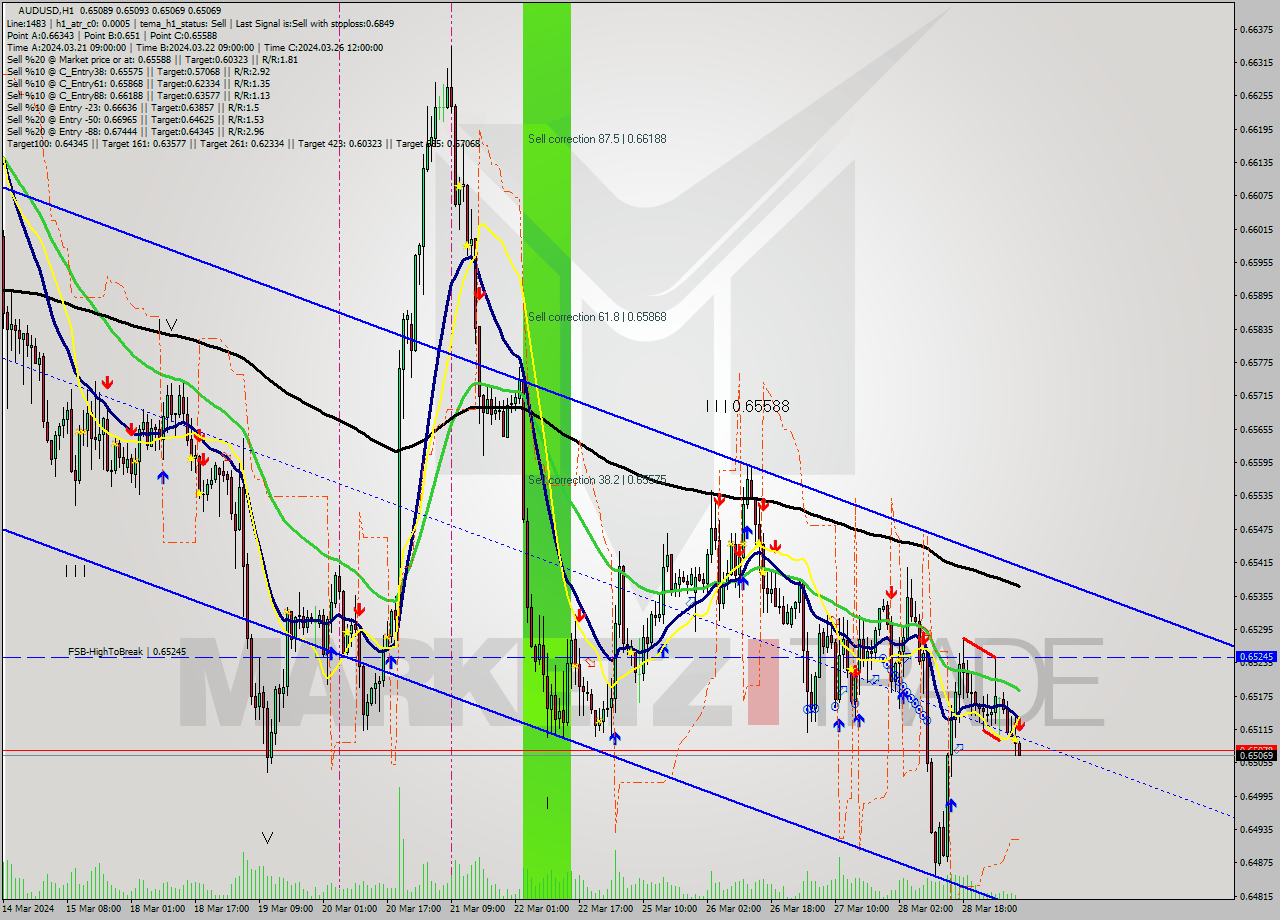
Task: Click 'Sell %20 @ Market price' line
Action: pos(153,59)
